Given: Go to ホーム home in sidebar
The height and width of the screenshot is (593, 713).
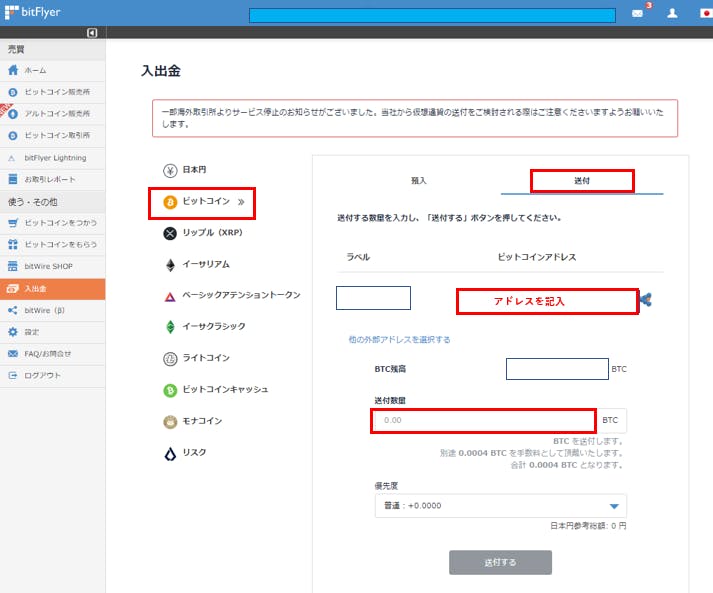Looking at the screenshot, I should coord(52,70).
